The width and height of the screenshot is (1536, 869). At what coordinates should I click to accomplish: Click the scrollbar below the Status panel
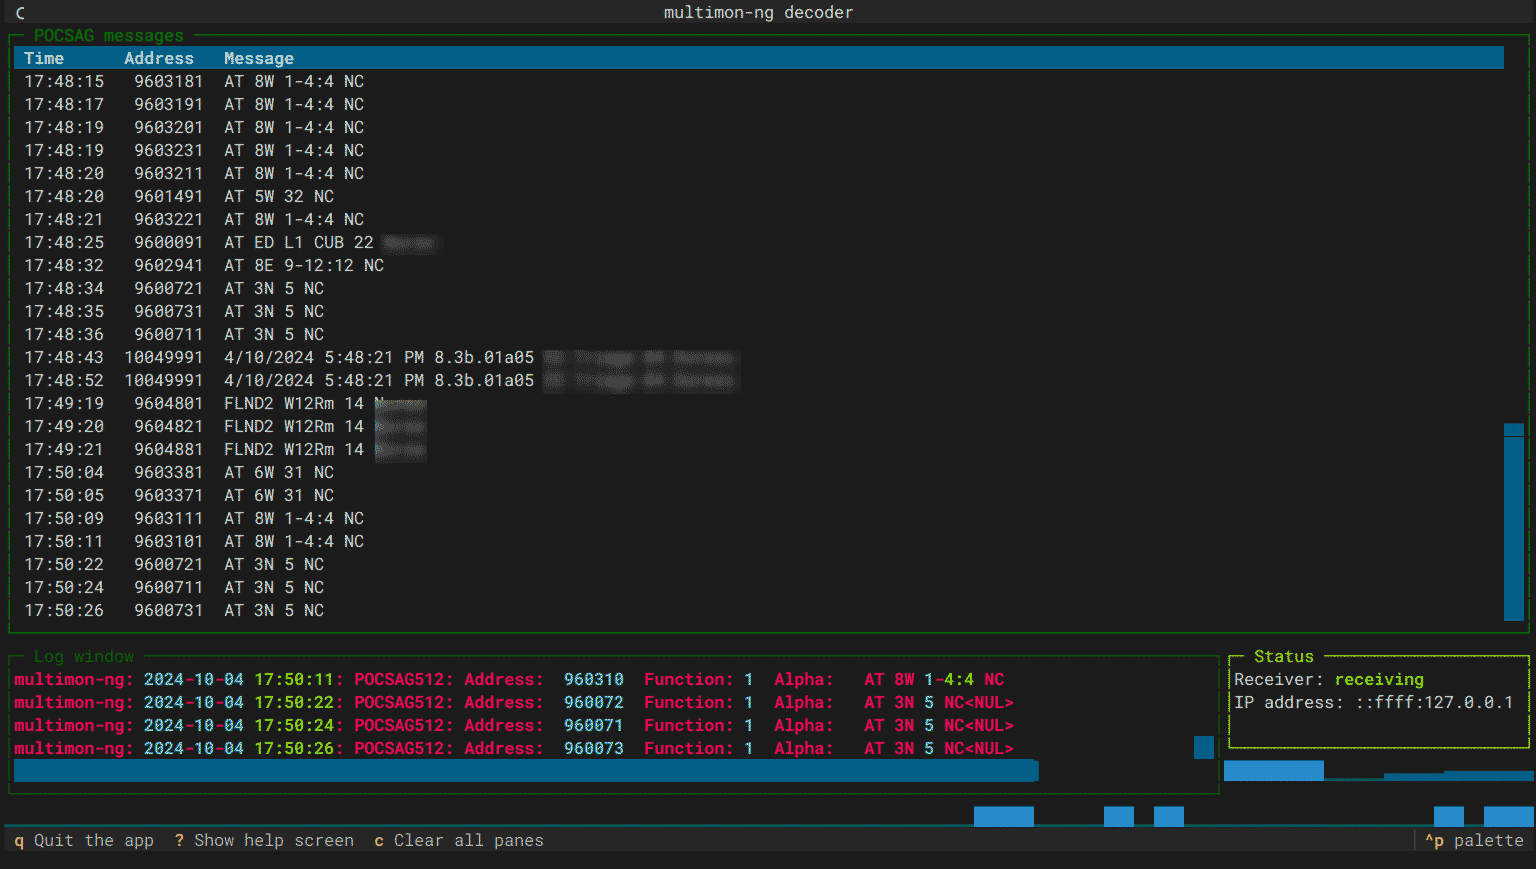[x=1273, y=770]
